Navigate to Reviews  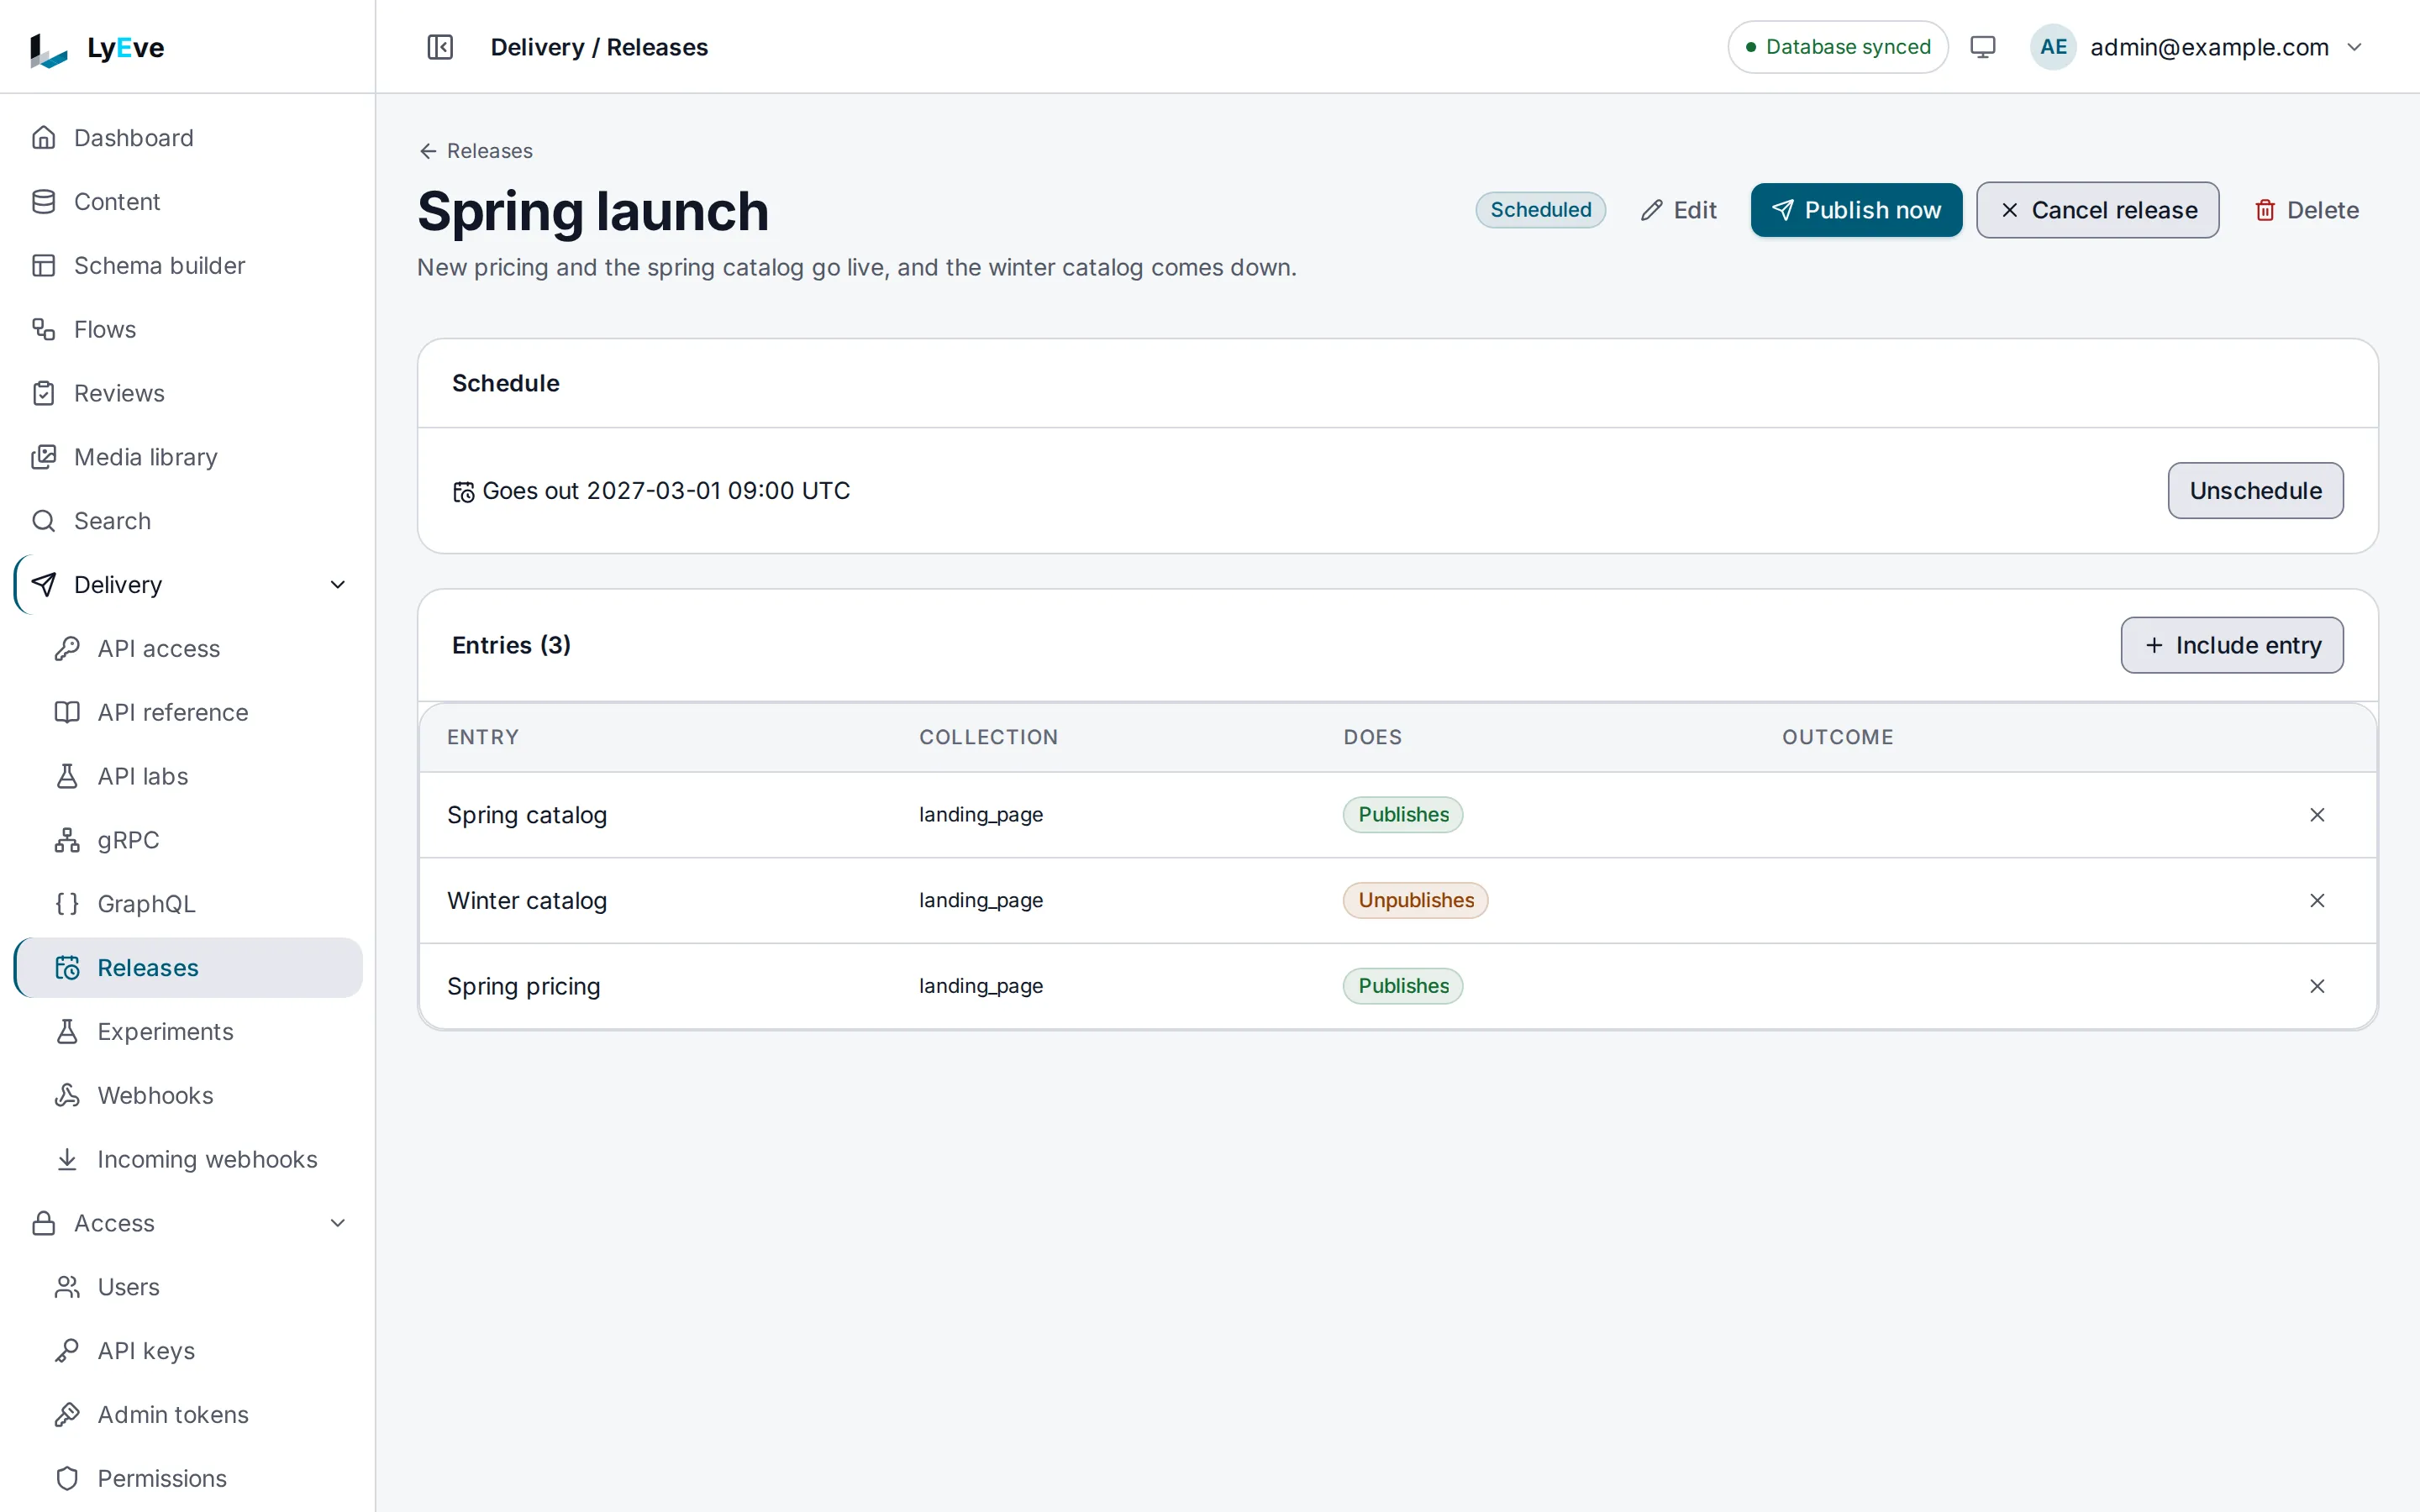[x=188, y=393]
